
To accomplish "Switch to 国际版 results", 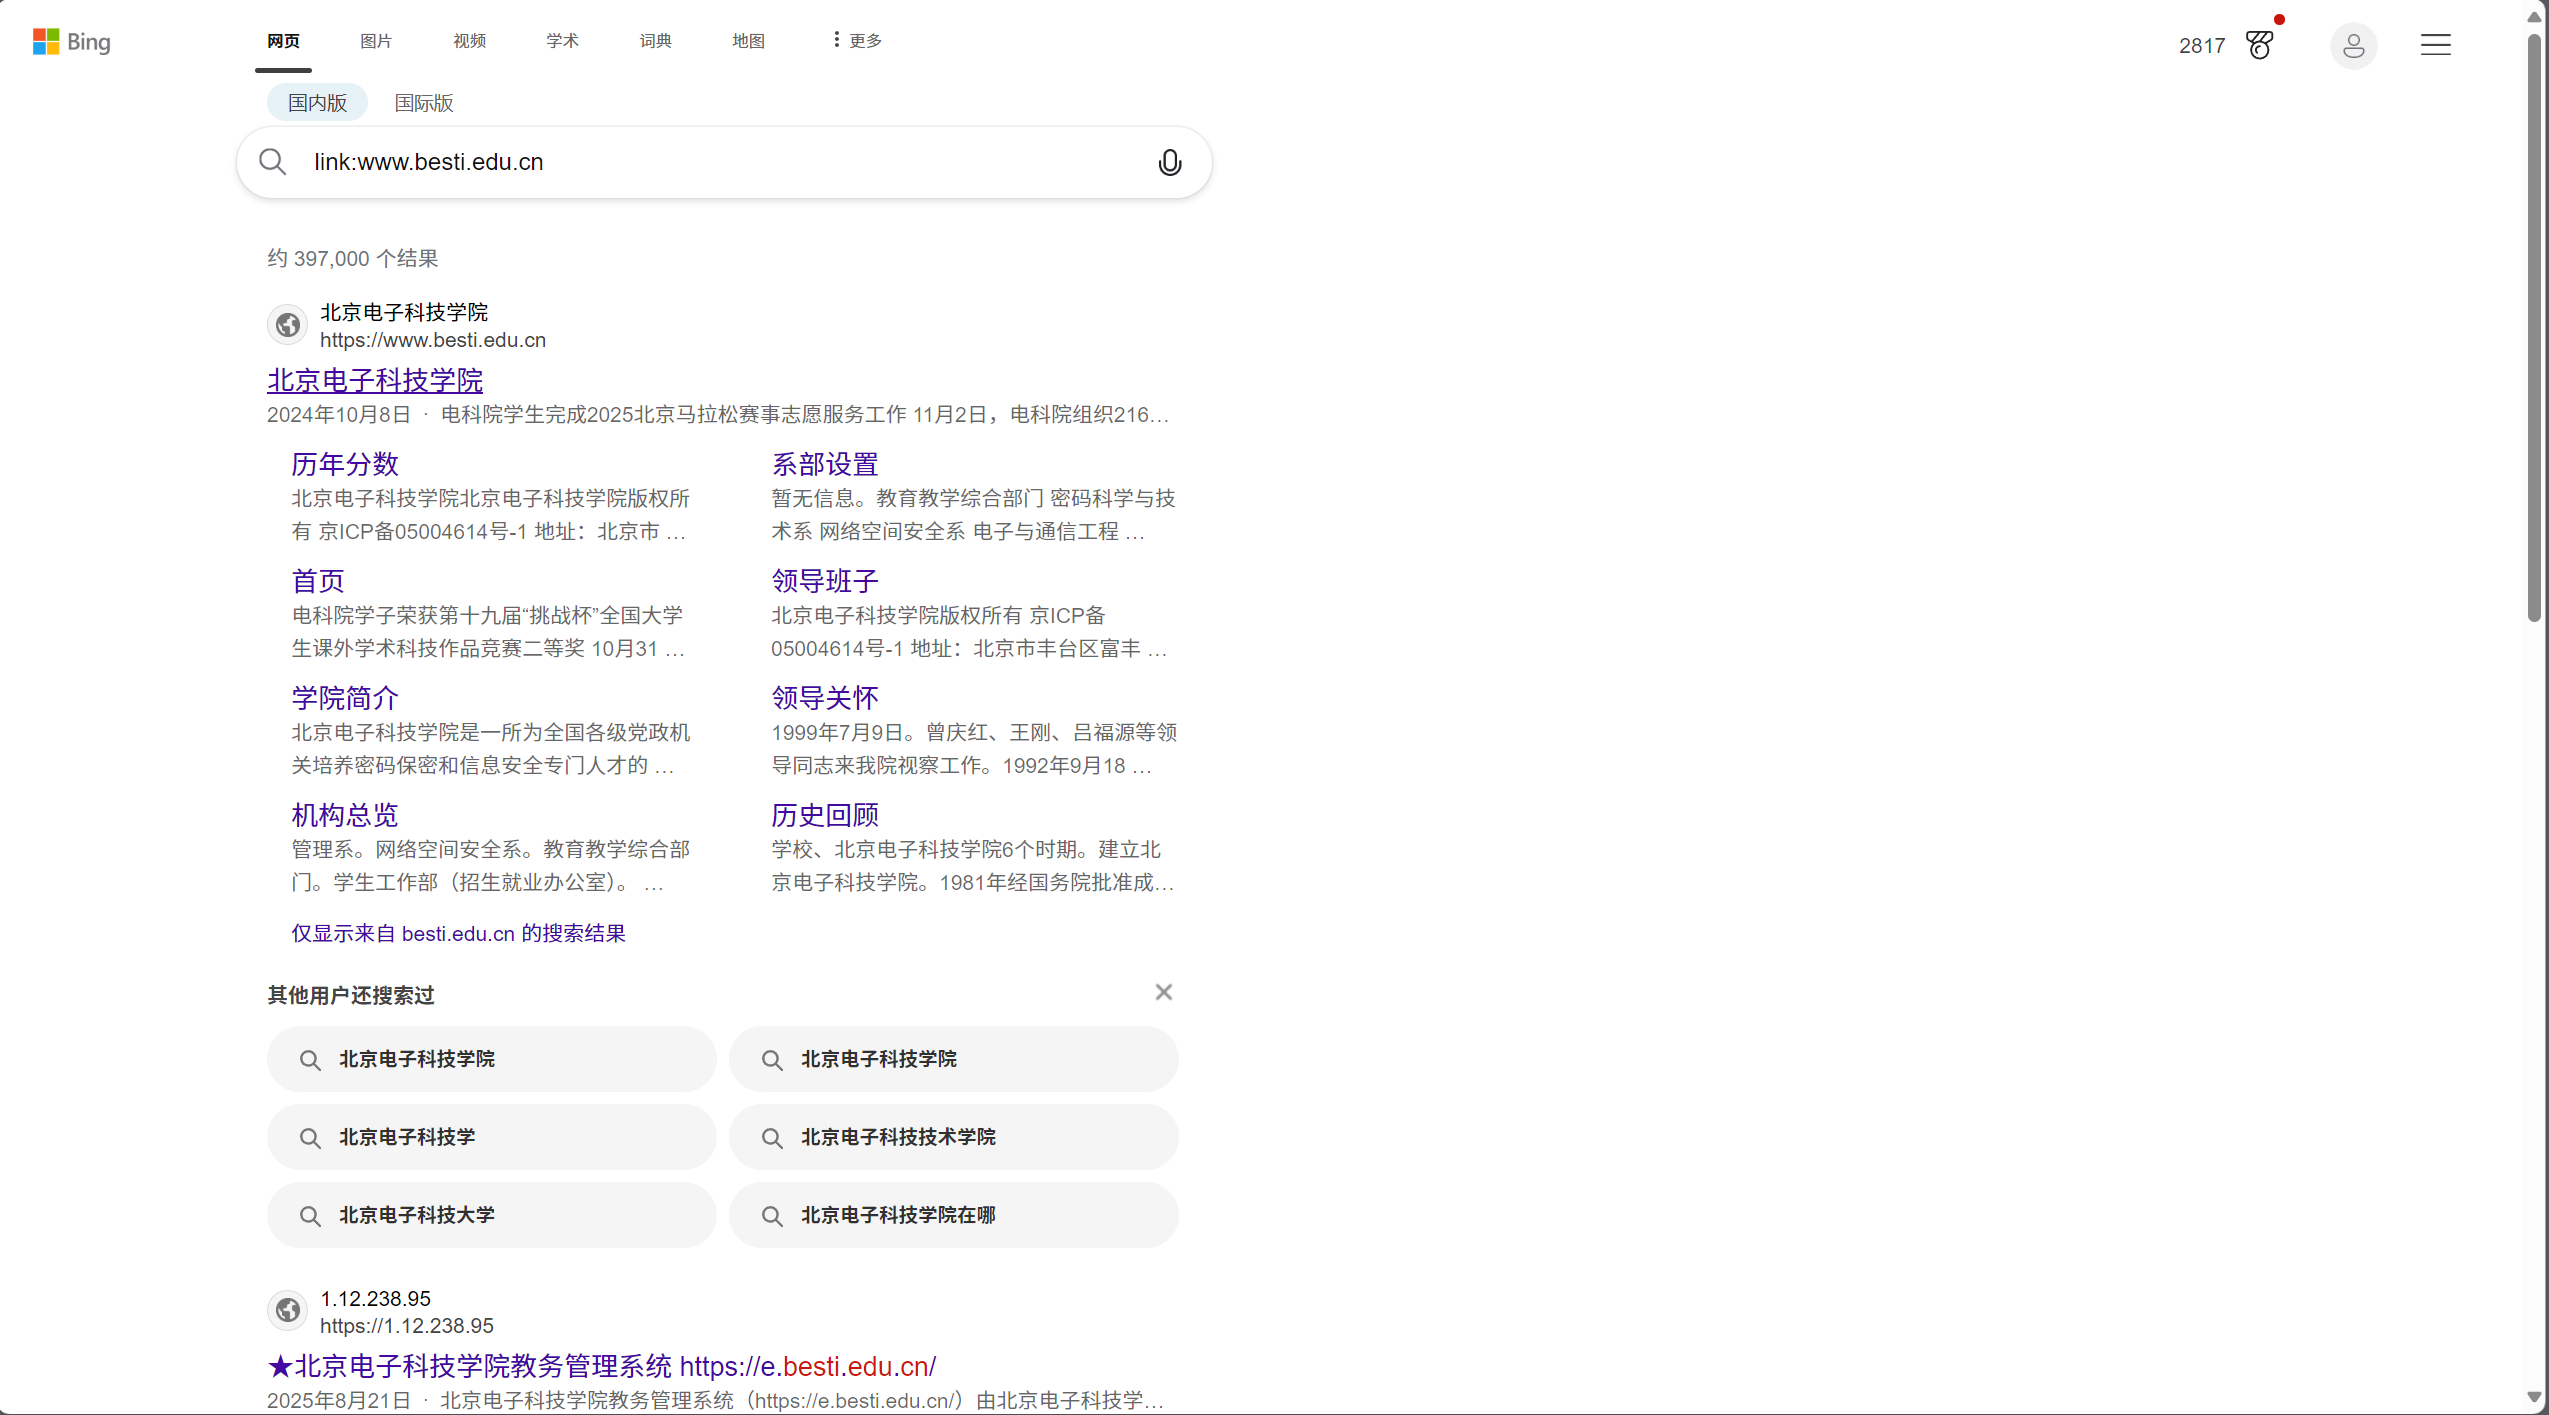I will 422,102.
